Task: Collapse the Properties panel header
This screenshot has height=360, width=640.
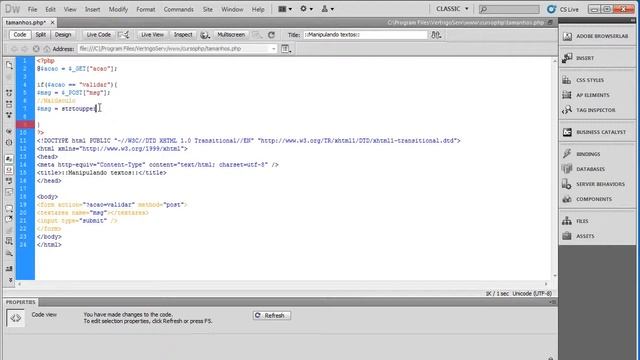Action: 20,302
